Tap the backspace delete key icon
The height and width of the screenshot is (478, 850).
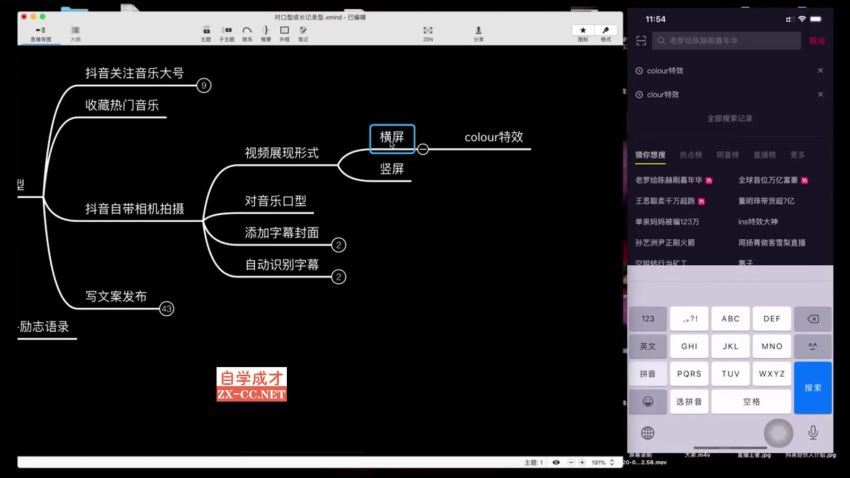(x=813, y=319)
